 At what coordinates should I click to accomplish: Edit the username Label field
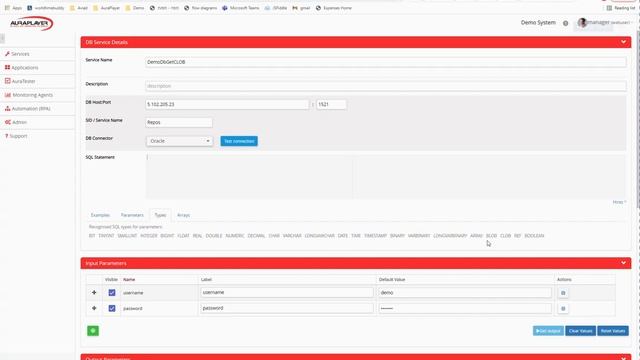click(x=287, y=293)
